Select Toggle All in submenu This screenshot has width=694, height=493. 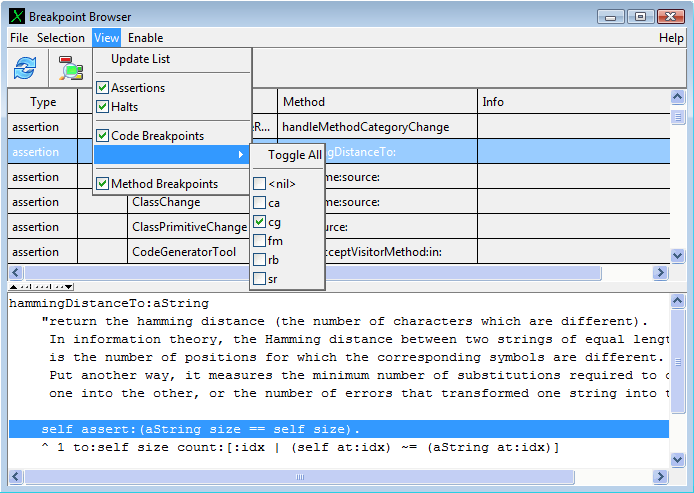(294, 155)
